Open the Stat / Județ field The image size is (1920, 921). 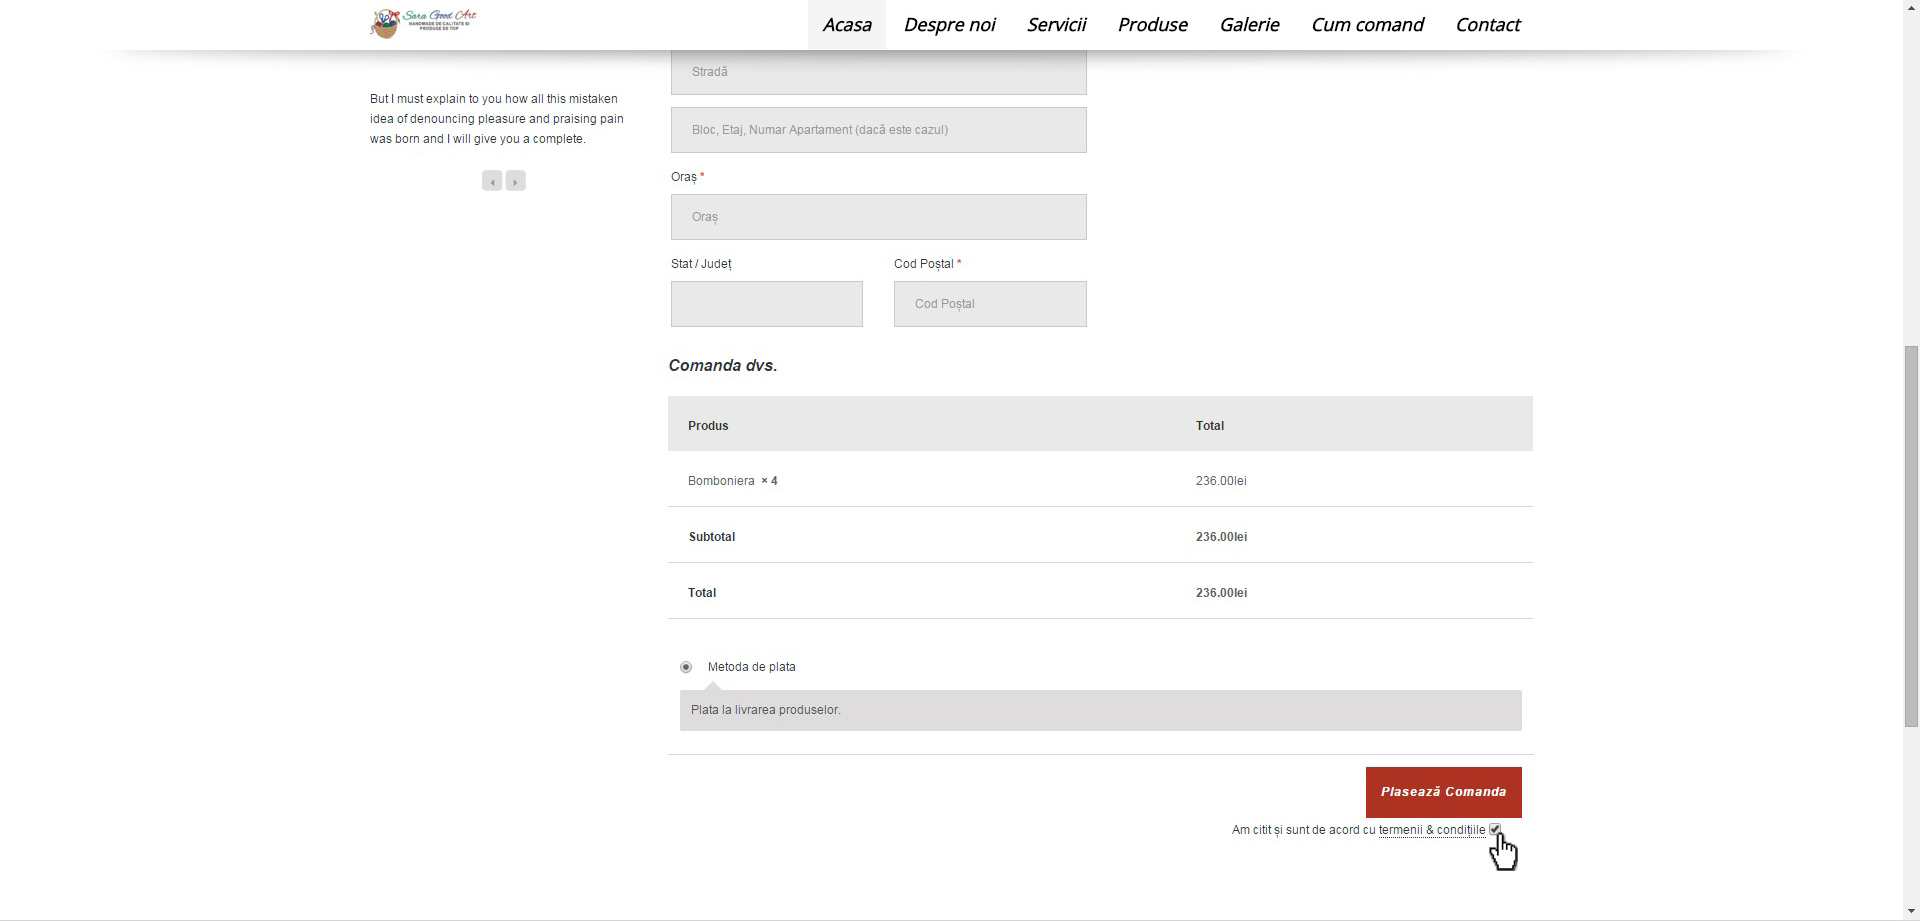point(766,304)
